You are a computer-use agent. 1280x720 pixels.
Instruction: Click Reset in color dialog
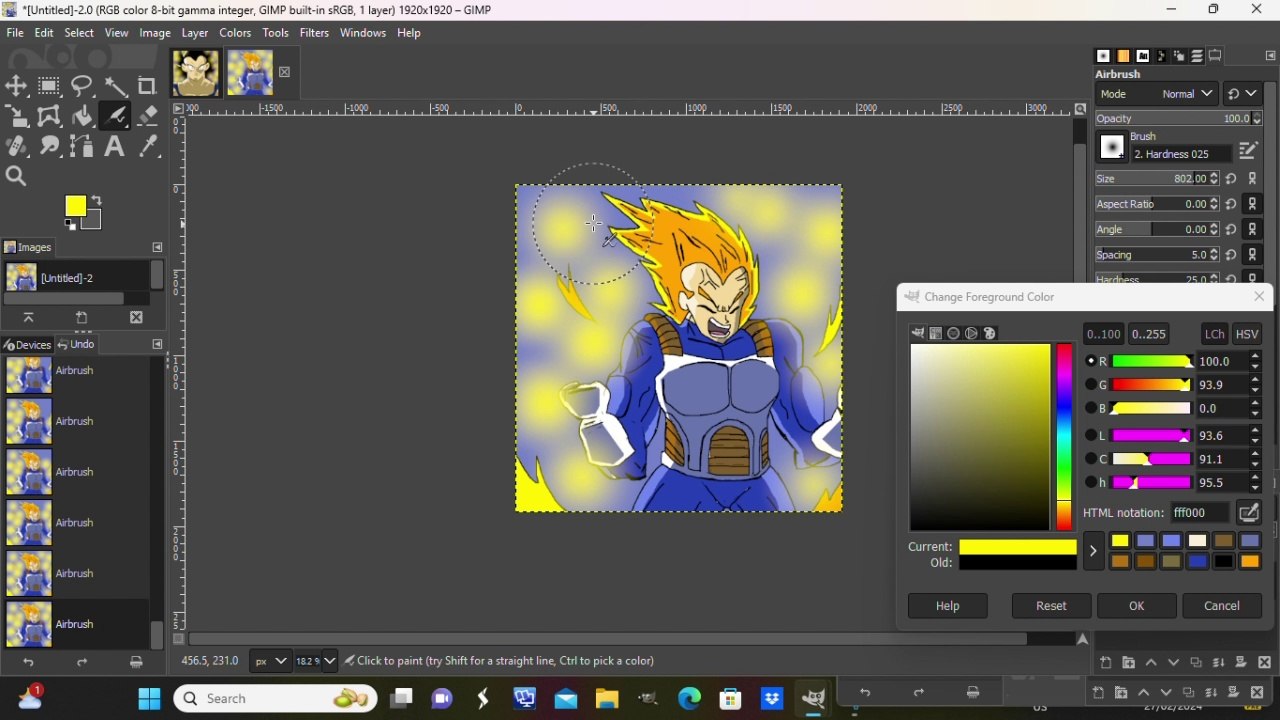pos(1051,606)
